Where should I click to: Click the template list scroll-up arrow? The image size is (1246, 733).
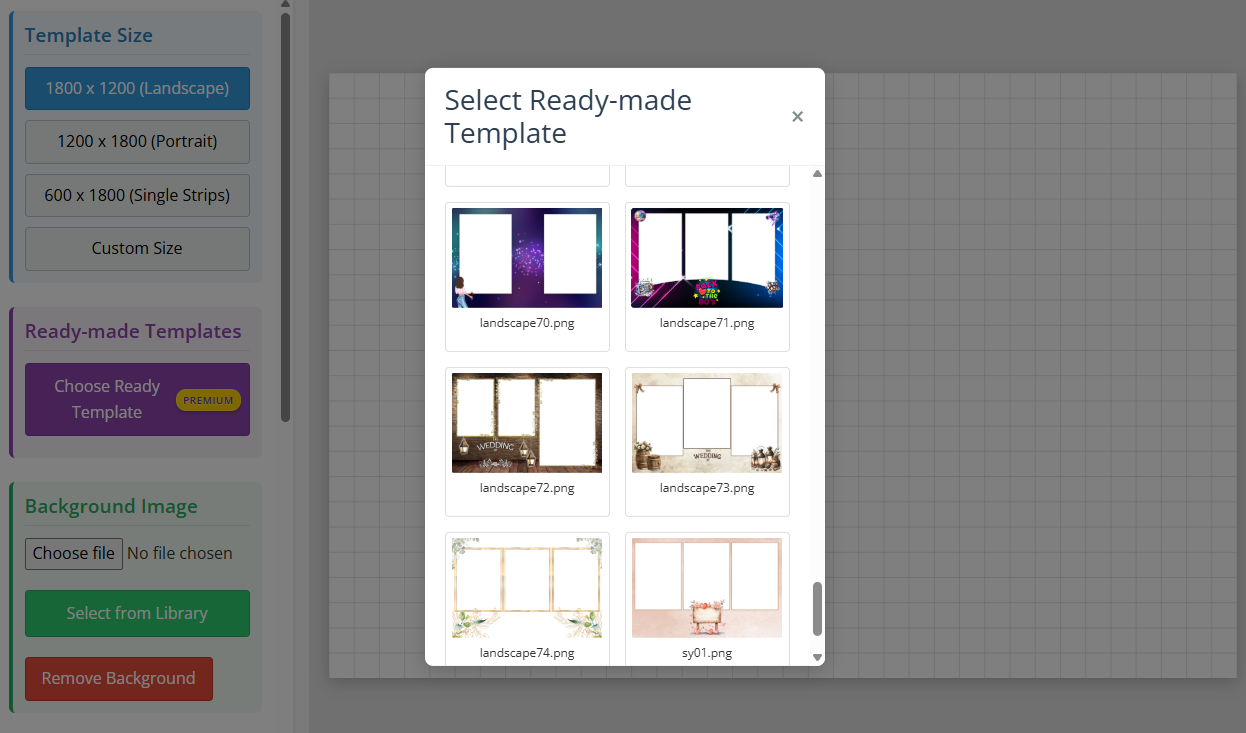pos(817,174)
